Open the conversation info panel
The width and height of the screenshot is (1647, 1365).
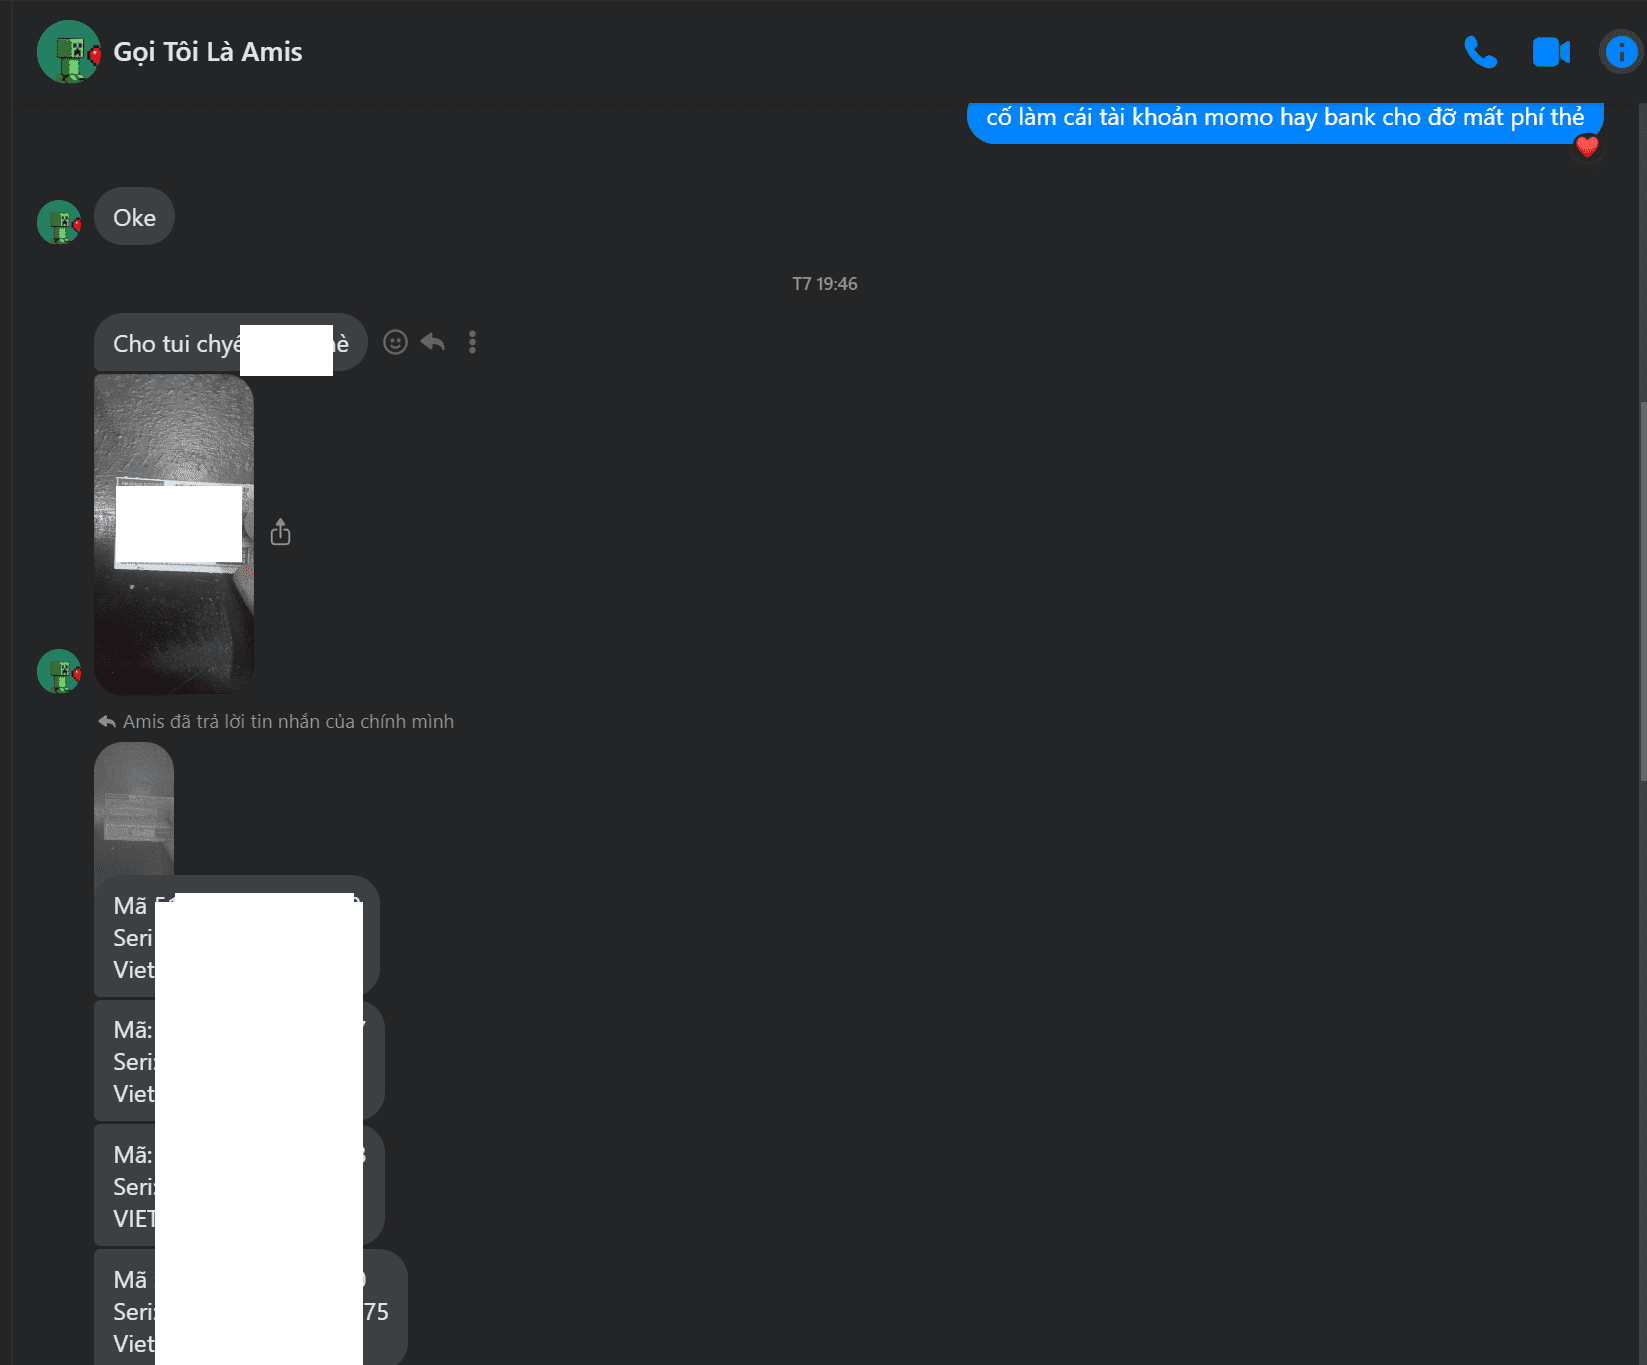click(1621, 52)
